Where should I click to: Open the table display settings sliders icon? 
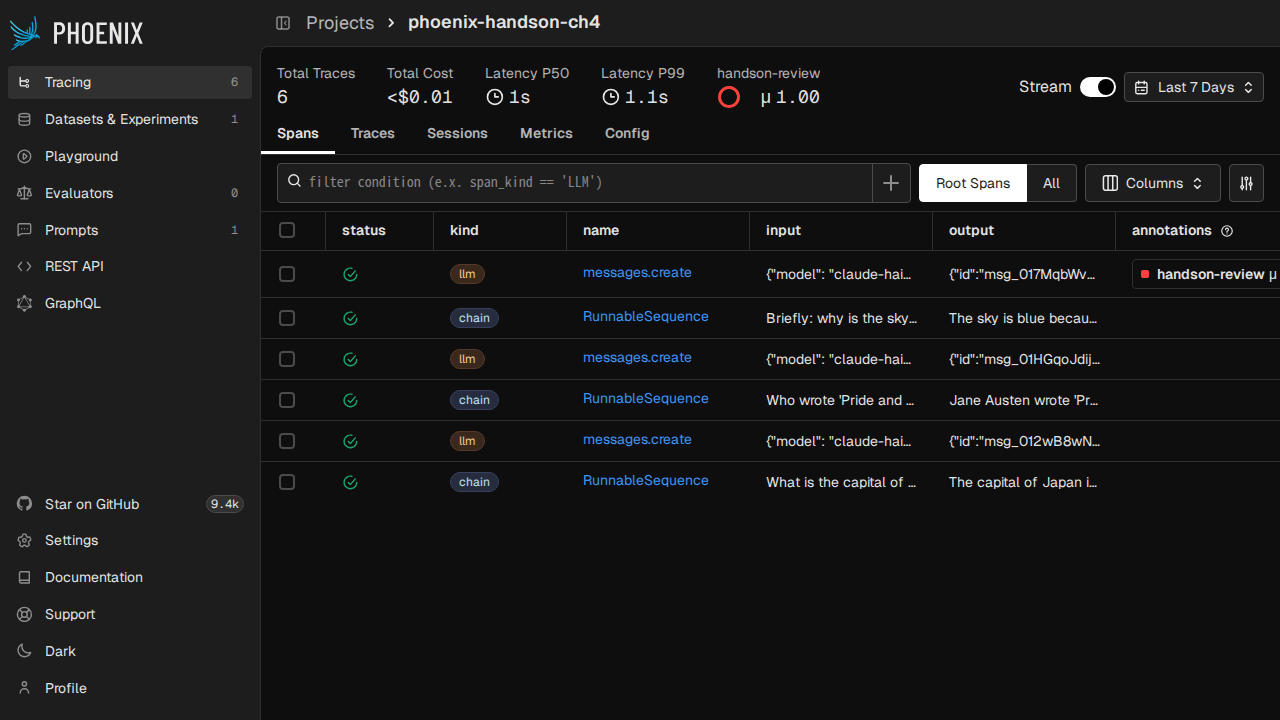tap(1246, 183)
